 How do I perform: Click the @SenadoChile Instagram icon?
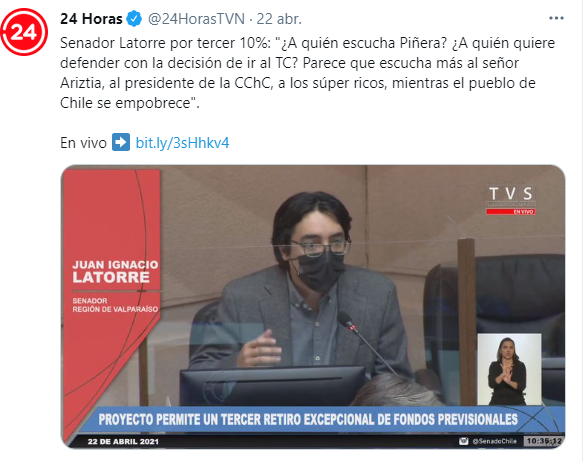[x=463, y=441]
